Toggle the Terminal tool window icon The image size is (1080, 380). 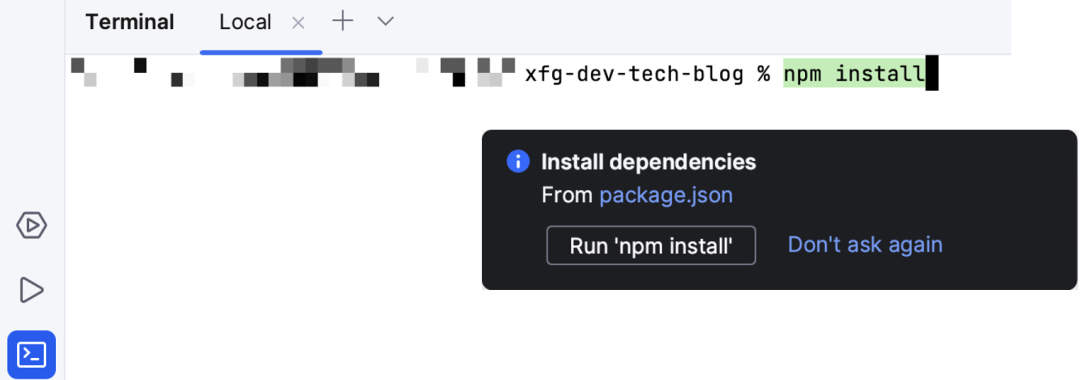tap(32, 355)
